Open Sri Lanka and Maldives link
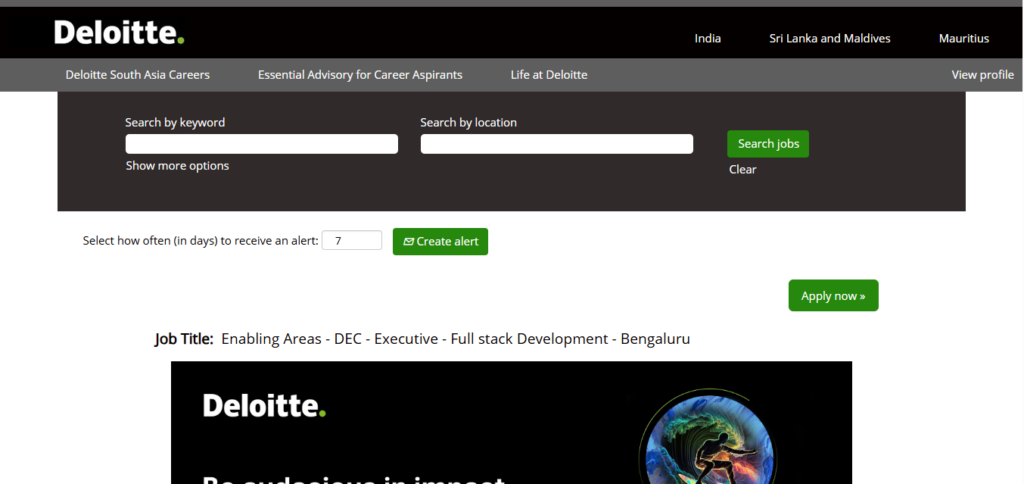1024x484 pixels. (829, 39)
